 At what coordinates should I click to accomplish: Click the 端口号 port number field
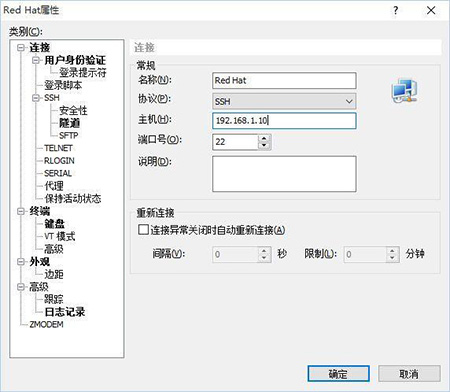pos(235,142)
